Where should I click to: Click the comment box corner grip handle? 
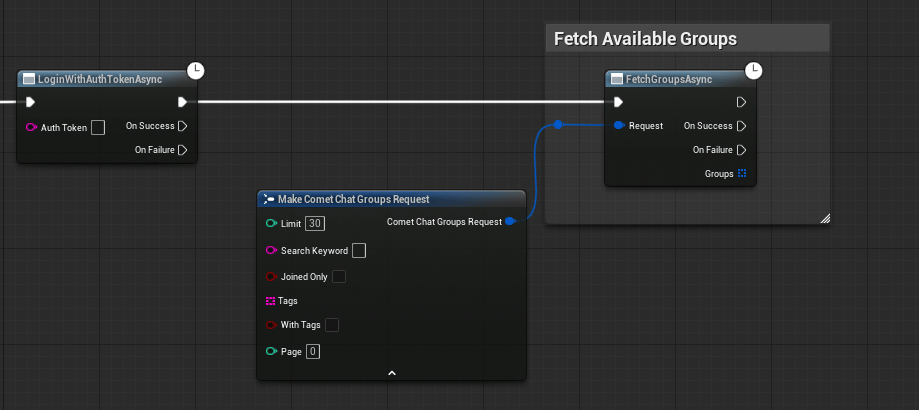click(825, 218)
